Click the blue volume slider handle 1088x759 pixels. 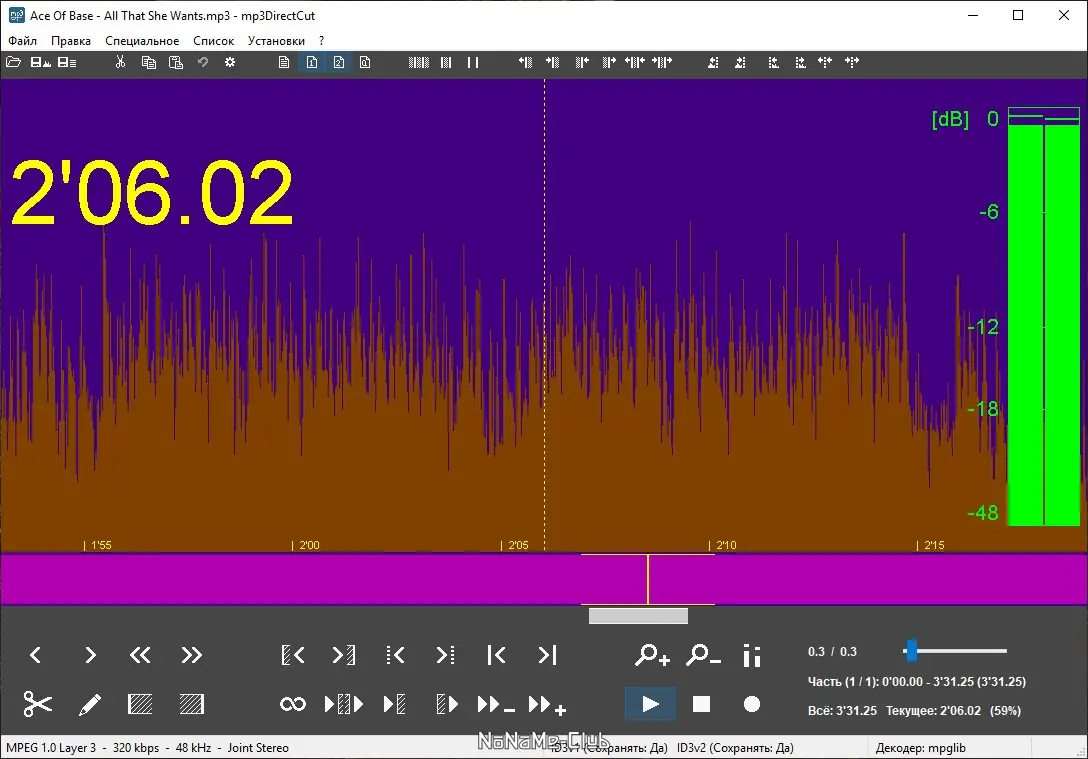tap(912, 651)
